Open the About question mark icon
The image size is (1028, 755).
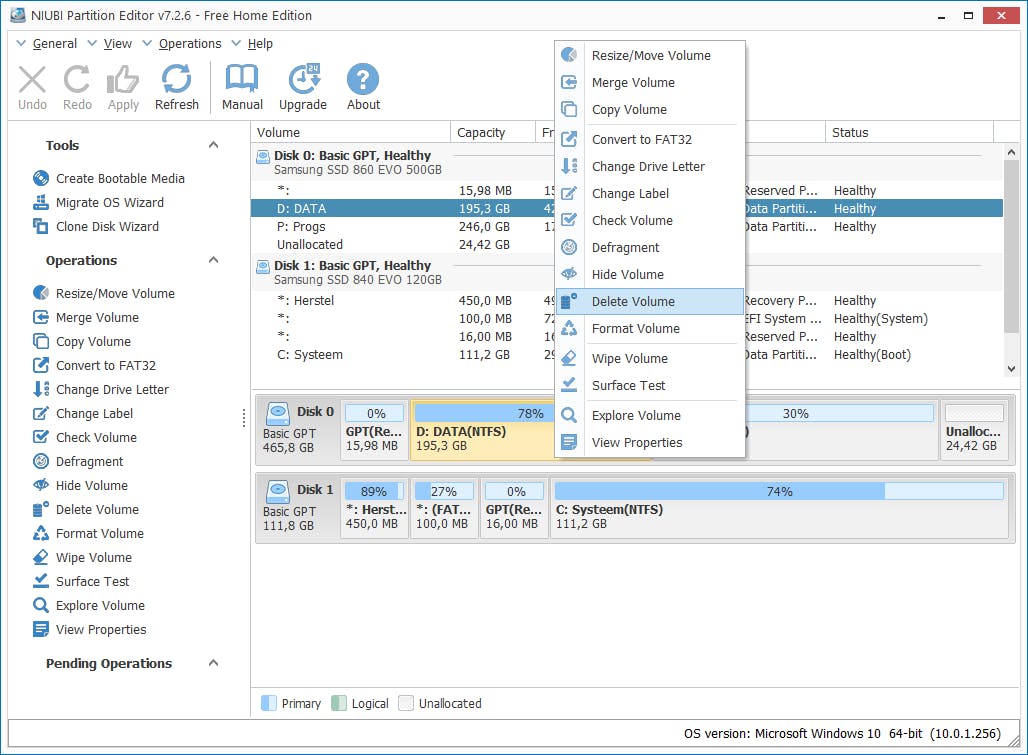pyautogui.click(x=363, y=87)
